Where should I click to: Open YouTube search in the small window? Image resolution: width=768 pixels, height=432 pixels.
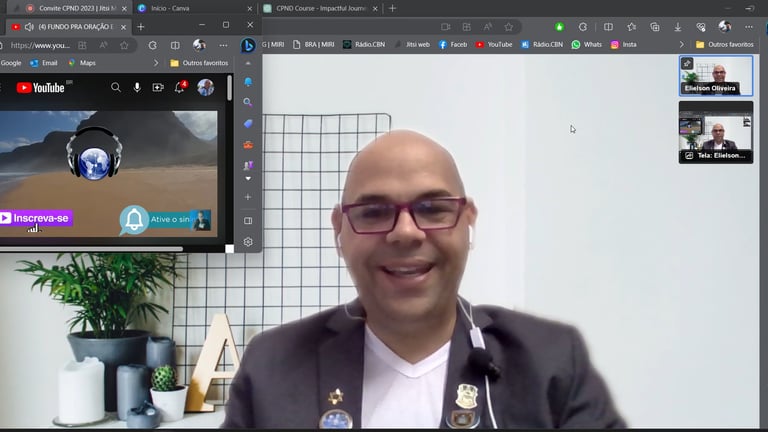116,88
